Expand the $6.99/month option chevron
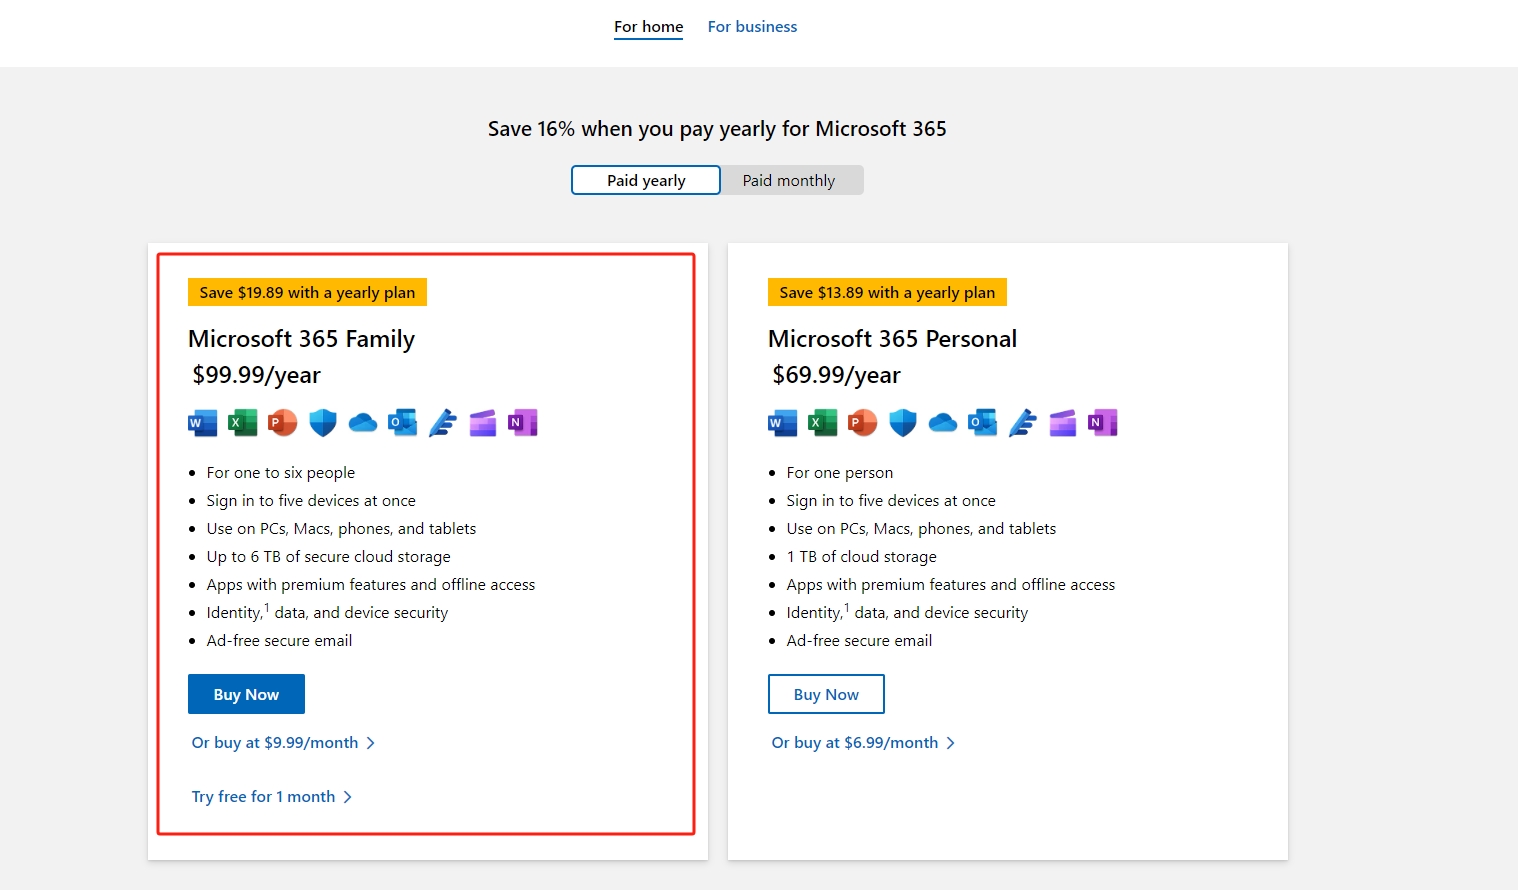The height and width of the screenshot is (890, 1518). click(951, 742)
